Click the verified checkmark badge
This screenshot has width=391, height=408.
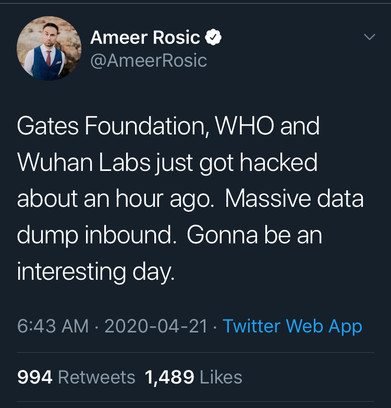[213, 37]
